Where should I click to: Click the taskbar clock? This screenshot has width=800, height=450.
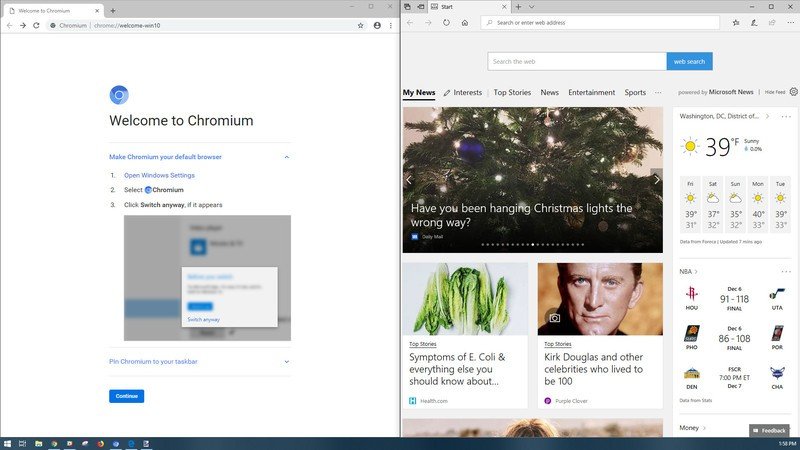click(x=788, y=444)
